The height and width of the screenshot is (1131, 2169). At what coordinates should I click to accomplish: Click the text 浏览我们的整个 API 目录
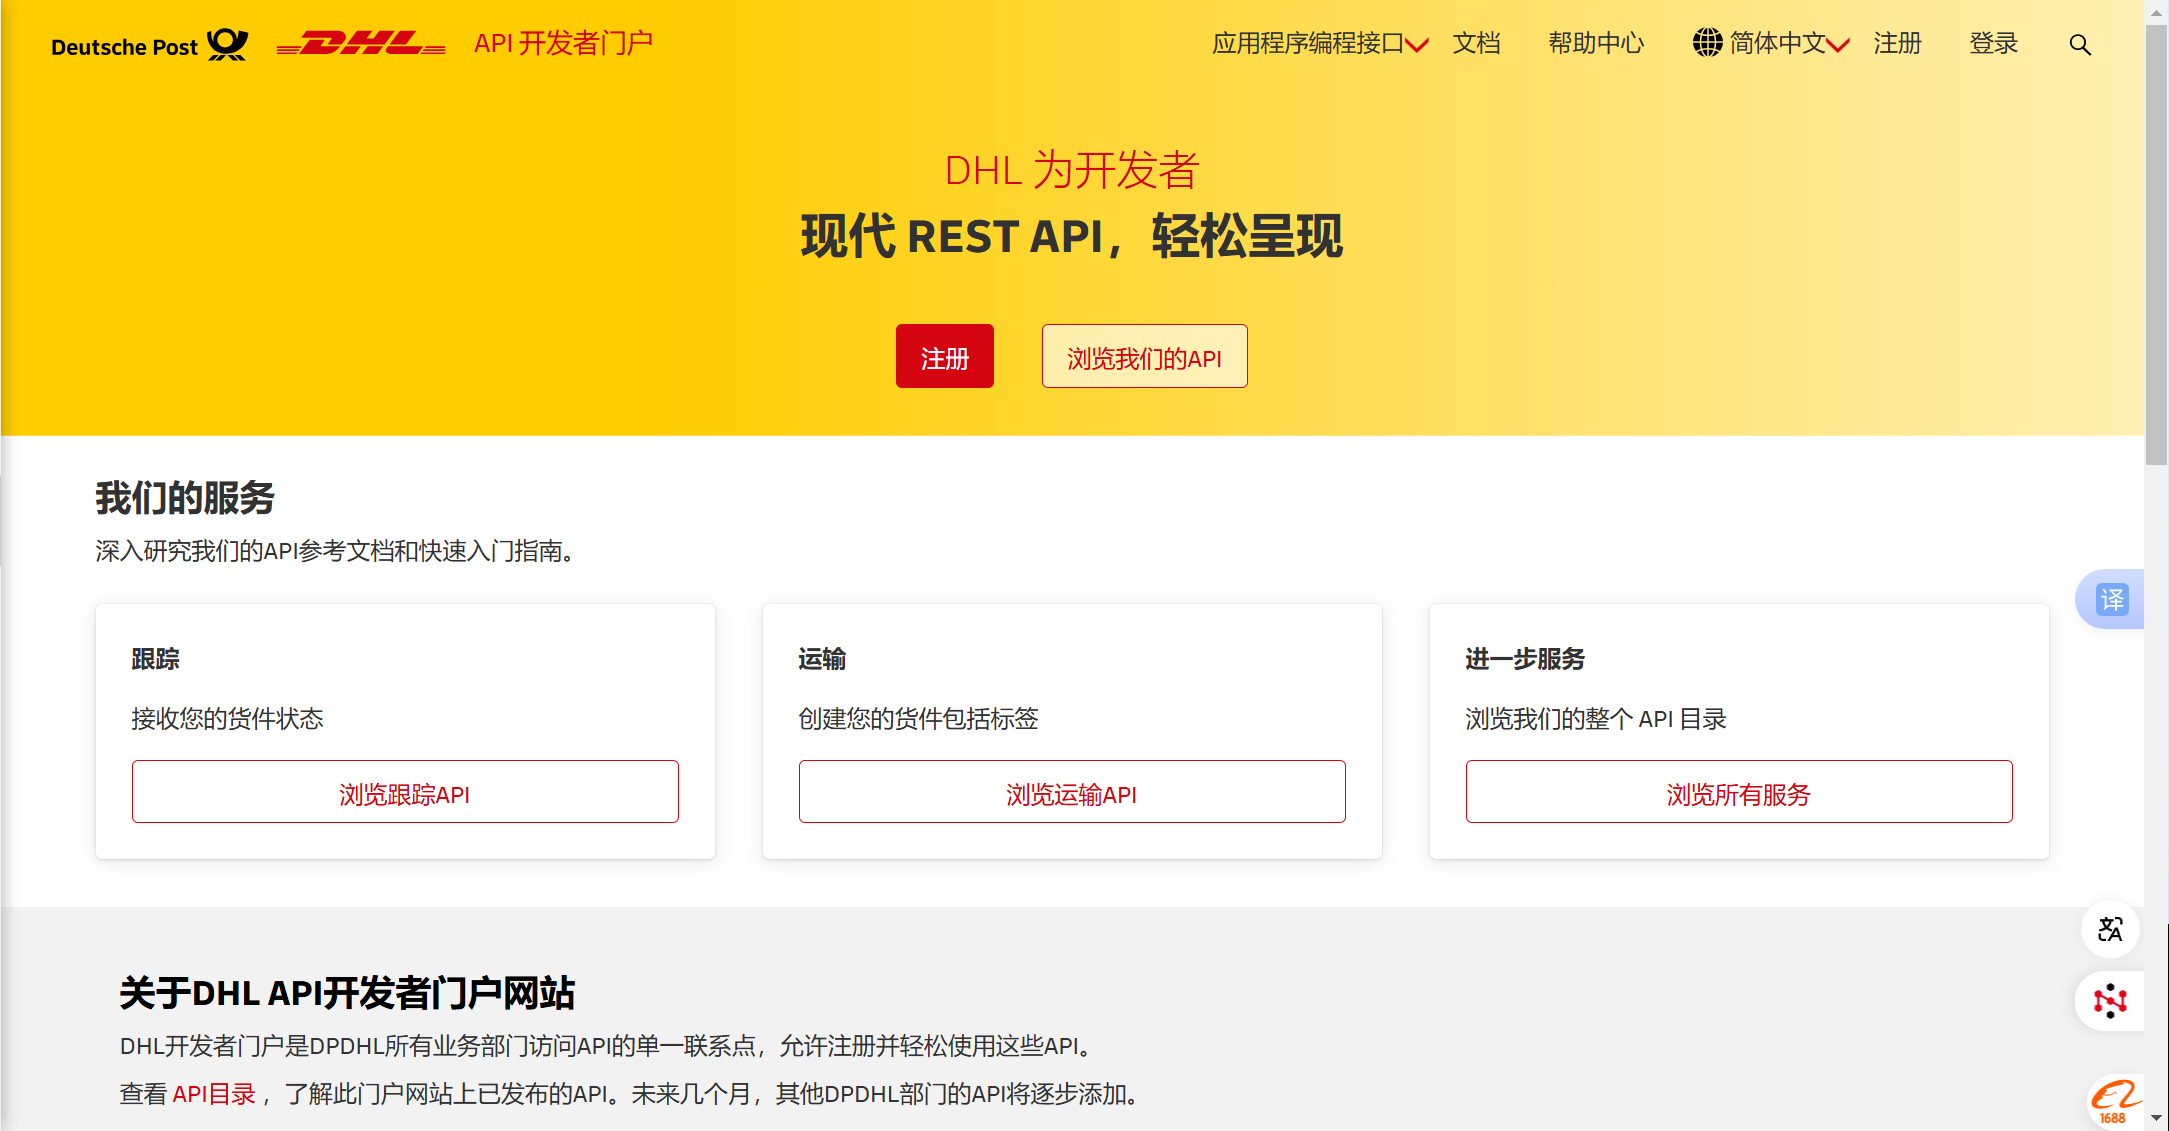(1596, 719)
